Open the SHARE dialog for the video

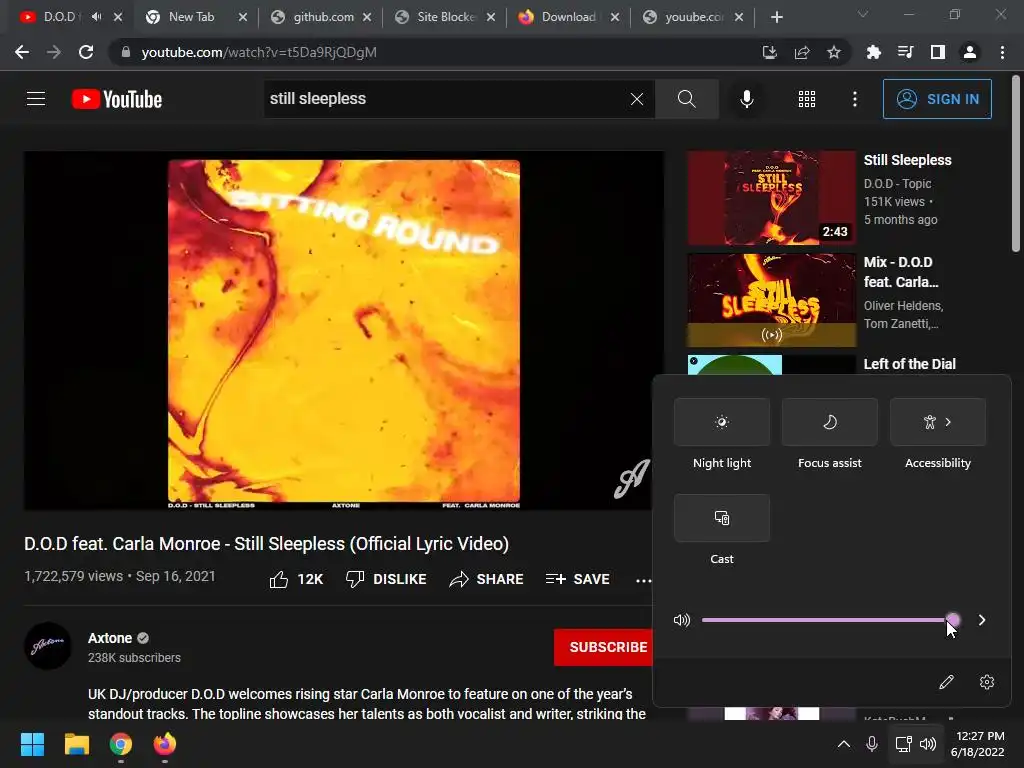(487, 579)
